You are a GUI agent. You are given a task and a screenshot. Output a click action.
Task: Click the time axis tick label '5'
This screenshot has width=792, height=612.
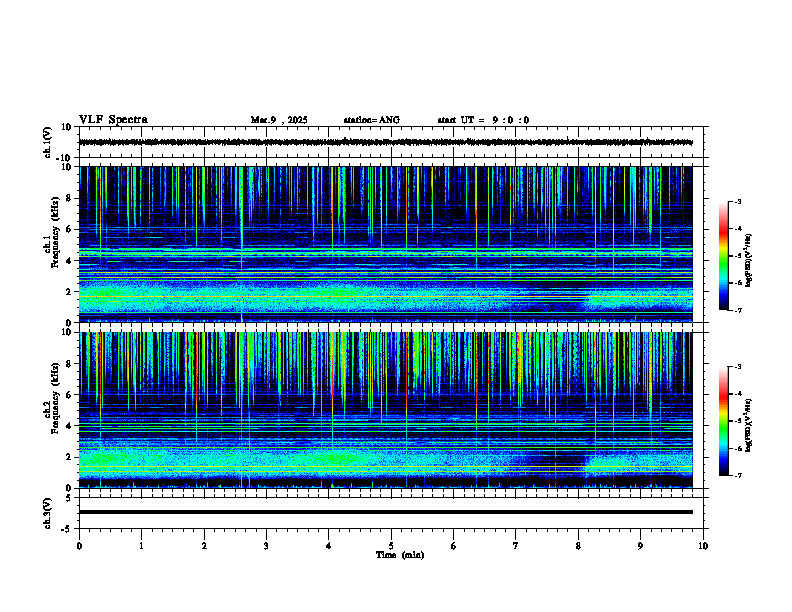[x=391, y=546]
